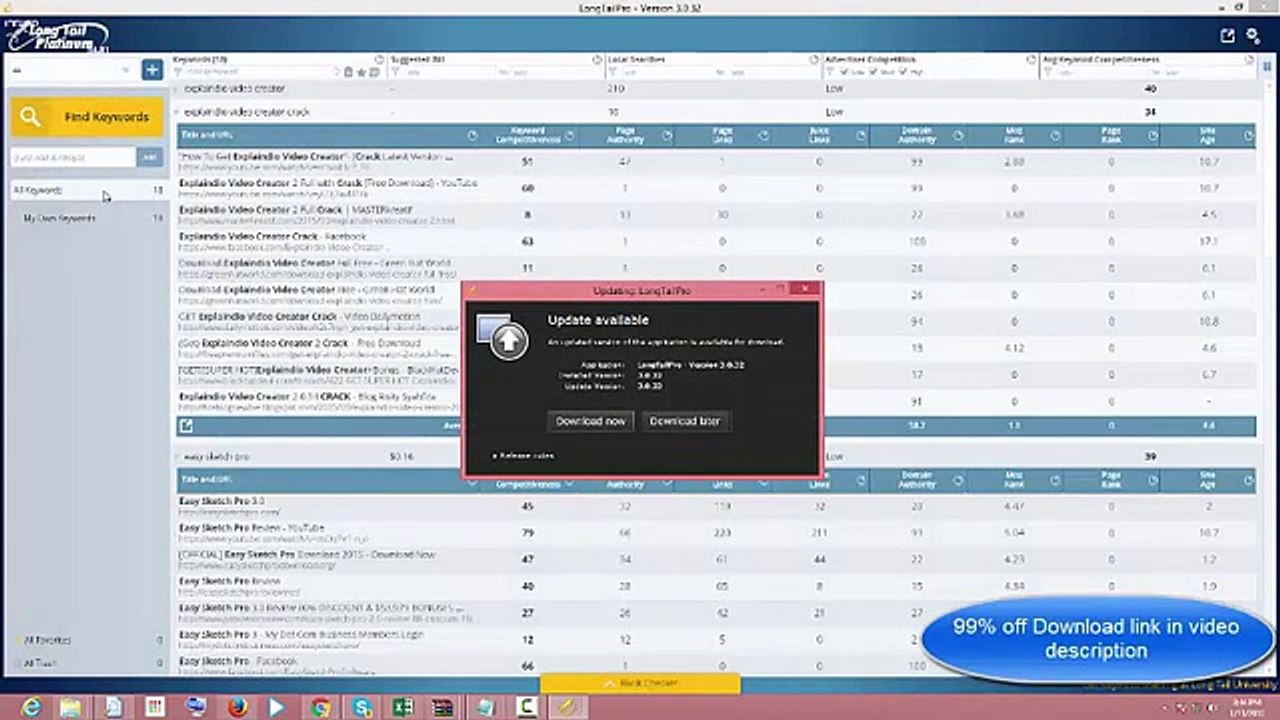Screen dimensions: 1280x720
Task: Open the 'Easy Sketch Pro Review - YouTube' result
Action: [252, 527]
